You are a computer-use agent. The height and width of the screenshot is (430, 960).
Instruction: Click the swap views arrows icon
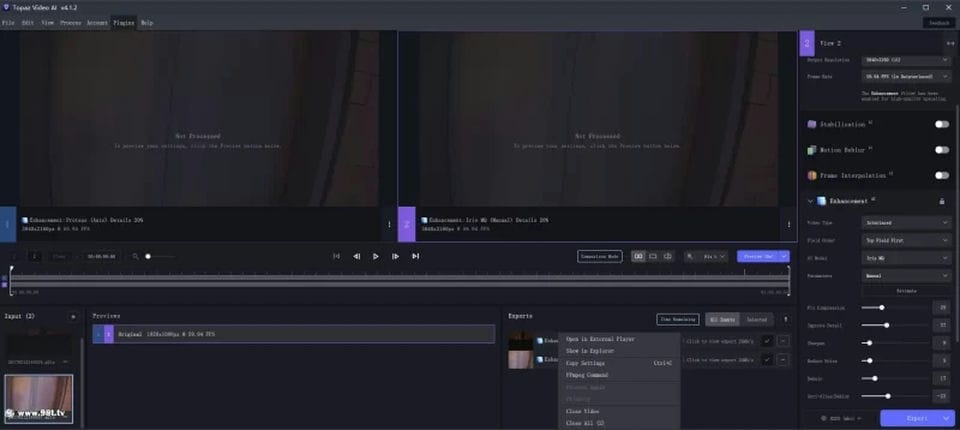coord(950,43)
